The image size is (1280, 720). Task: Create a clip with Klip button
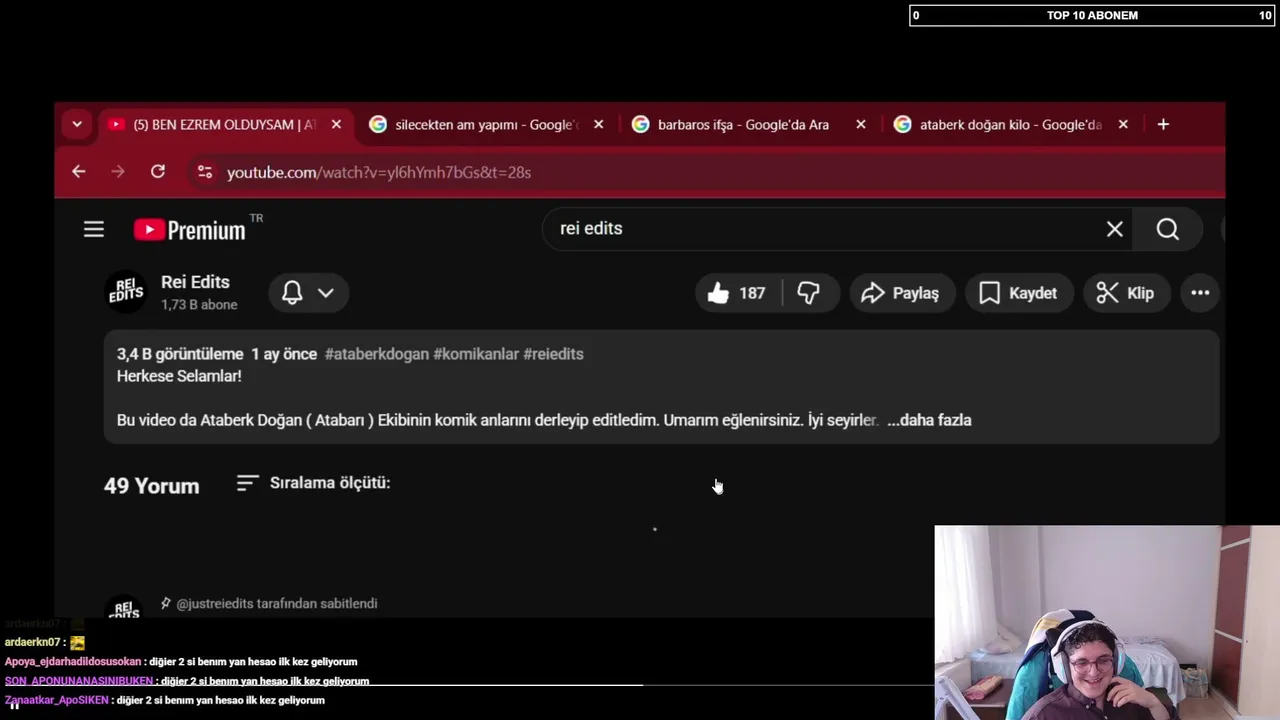pyautogui.click(x=1126, y=293)
